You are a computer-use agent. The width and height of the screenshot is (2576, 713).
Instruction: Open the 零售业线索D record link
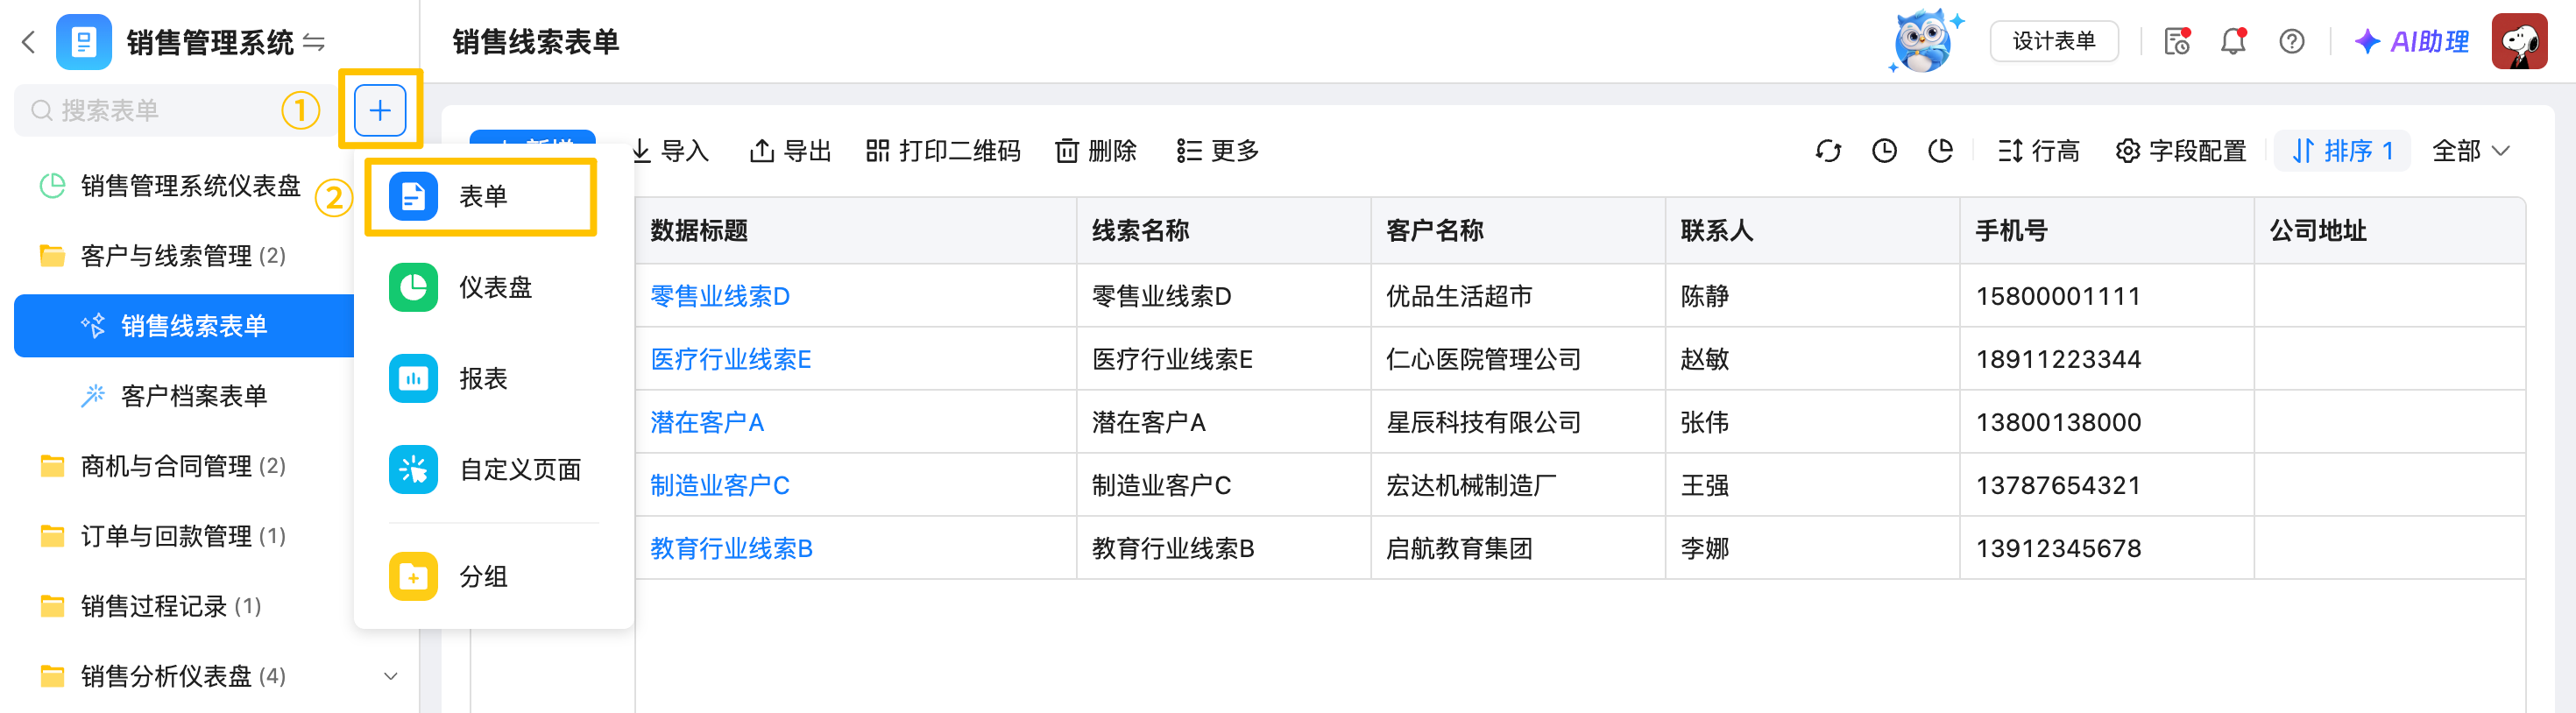[x=720, y=296]
